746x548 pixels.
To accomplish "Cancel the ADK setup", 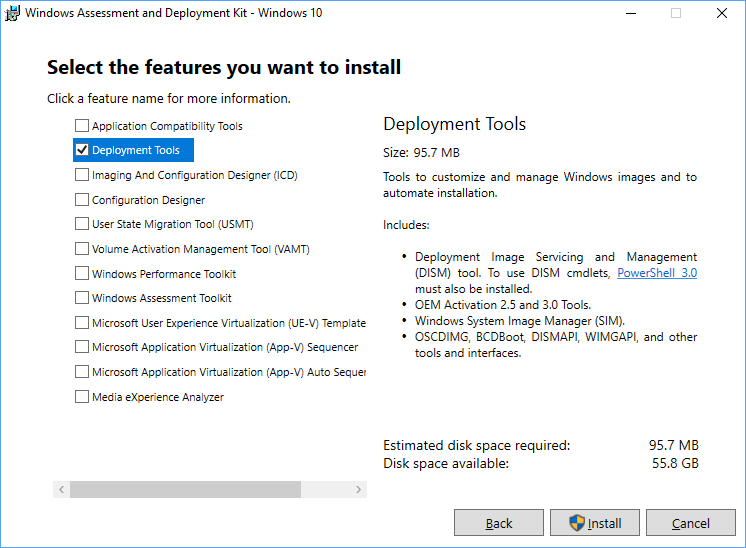I will 691,523.
